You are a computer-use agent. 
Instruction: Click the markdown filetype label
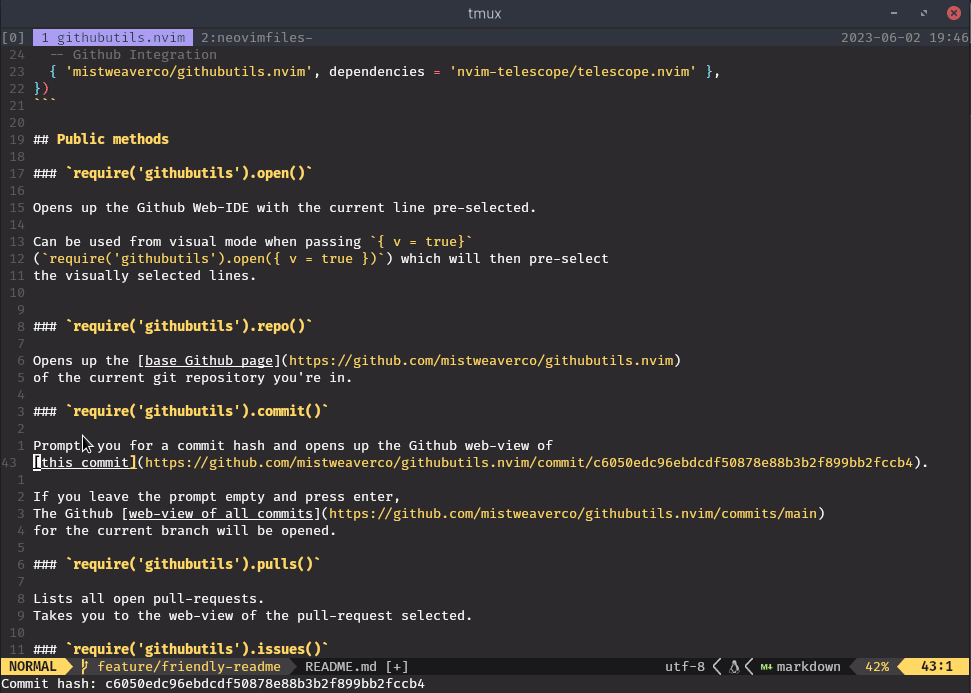tap(808, 666)
